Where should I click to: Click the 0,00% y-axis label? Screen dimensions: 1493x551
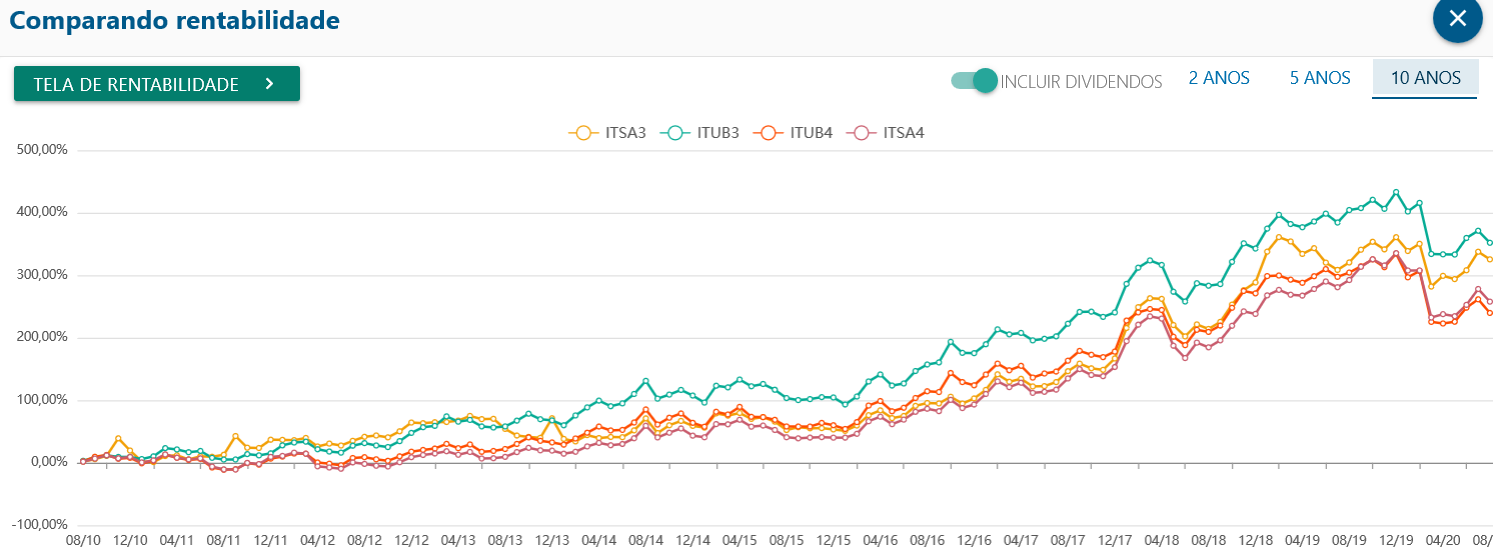48,462
